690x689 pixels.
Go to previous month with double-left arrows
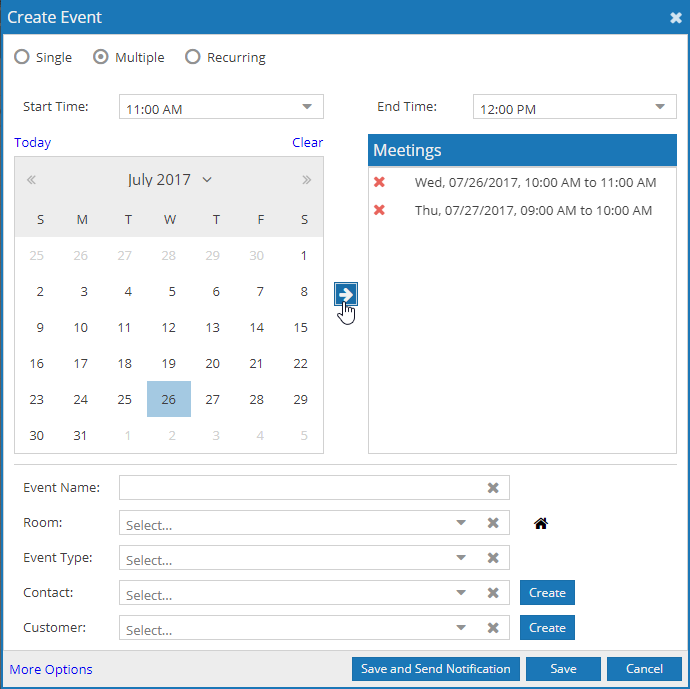(31, 180)
